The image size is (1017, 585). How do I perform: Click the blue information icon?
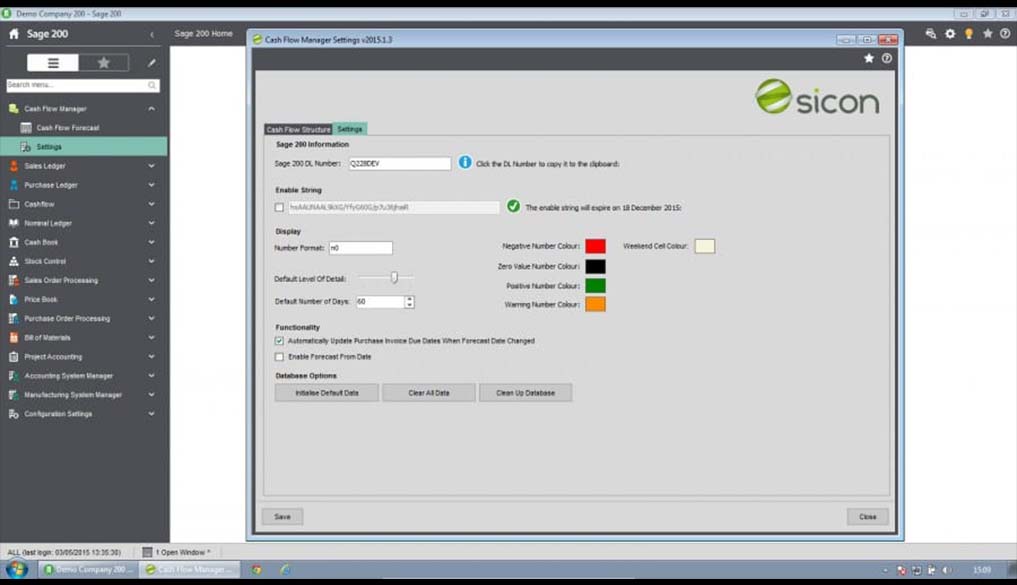pos(465,162)
